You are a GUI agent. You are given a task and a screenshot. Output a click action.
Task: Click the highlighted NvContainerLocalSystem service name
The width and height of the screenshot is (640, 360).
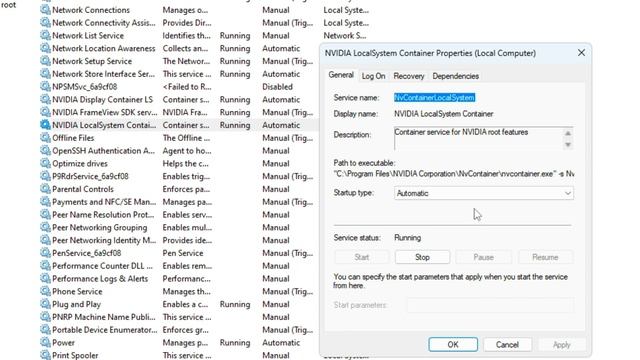(434, 98)
